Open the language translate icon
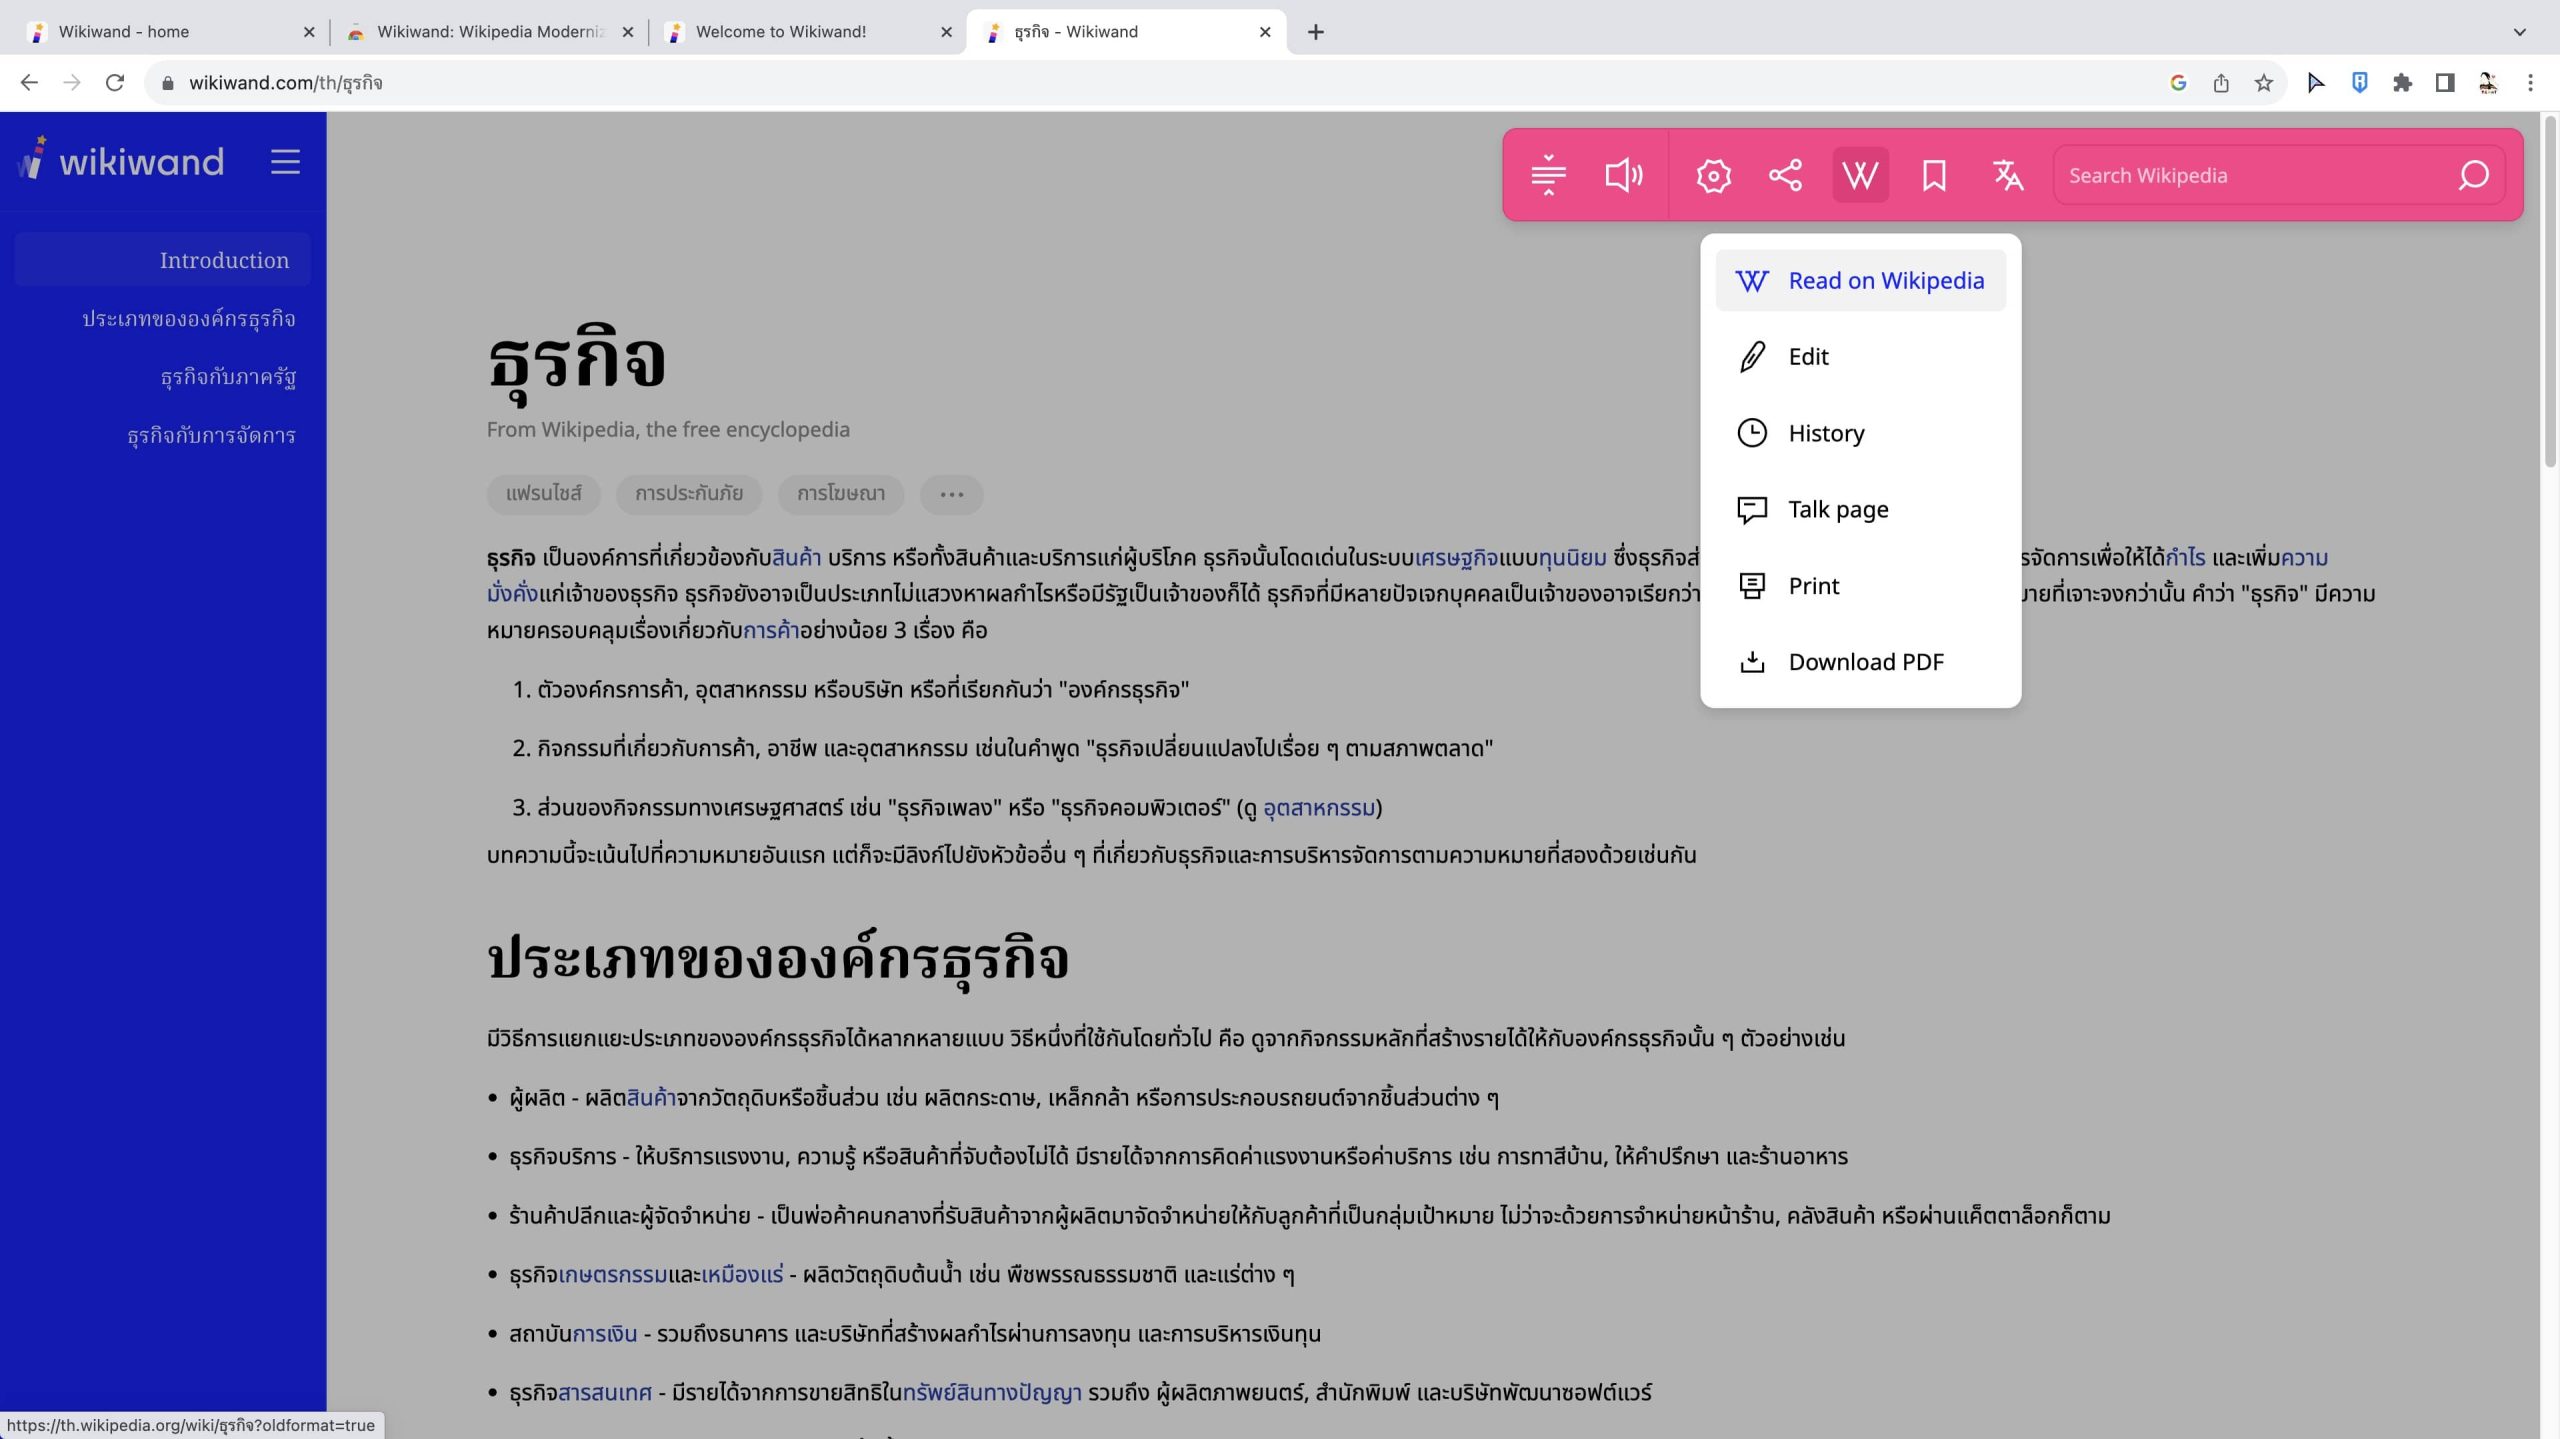 click(2007, 175)
